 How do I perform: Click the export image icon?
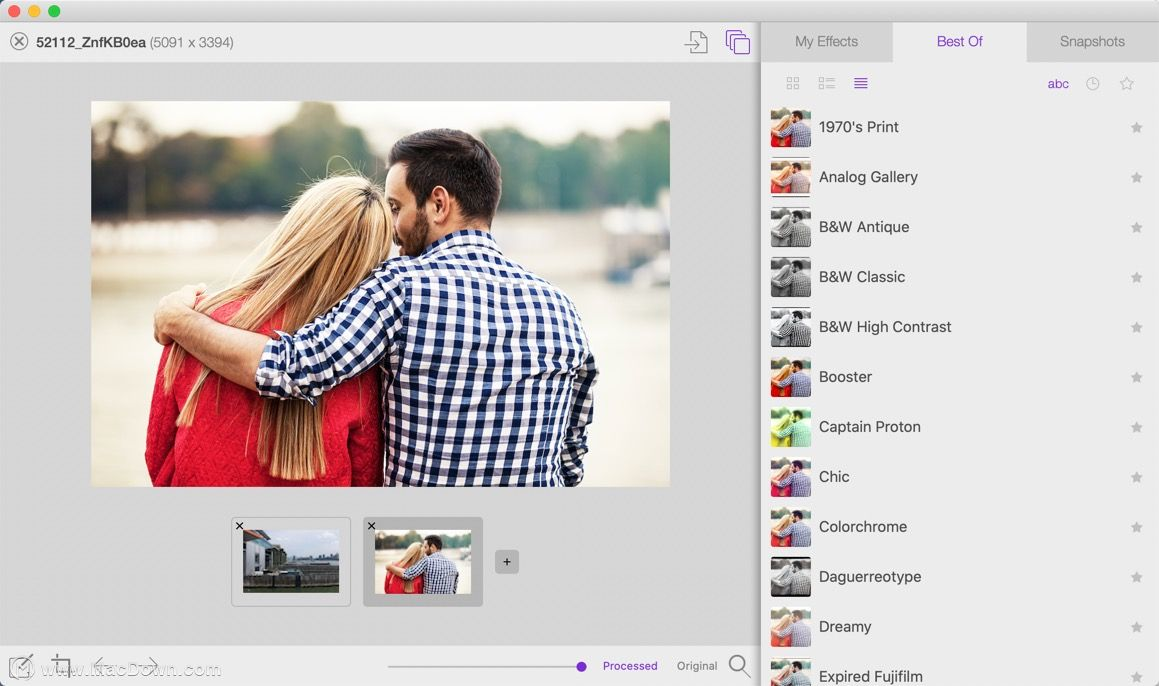point(696,42)
